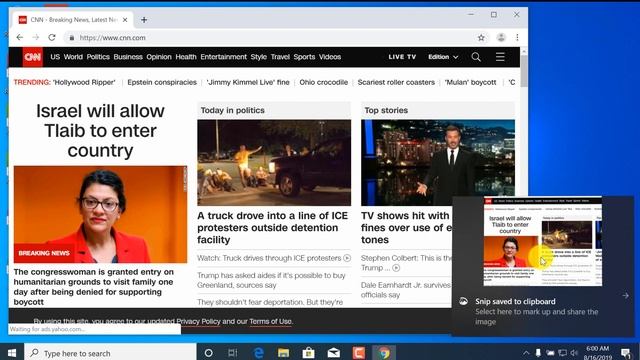The width and height of the screenshot is (640, 360).
Task: Click the browser forward arrow
Action: click(x=36, y=38)
